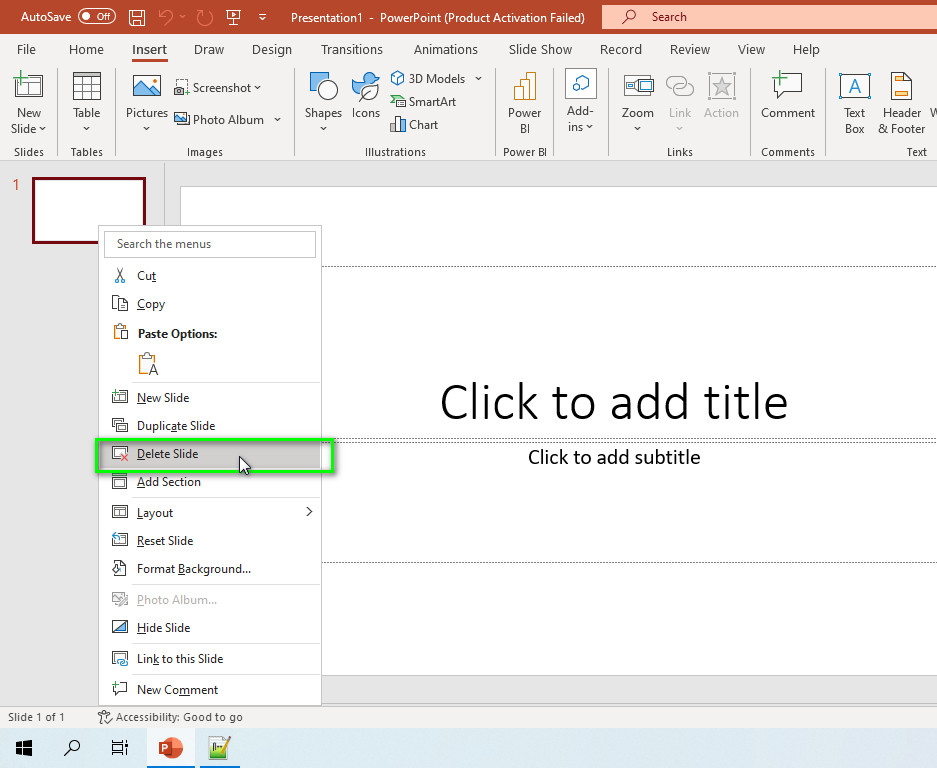
Task: Click Start From Beginning presentation icon
Action: (x=234, y=17)
